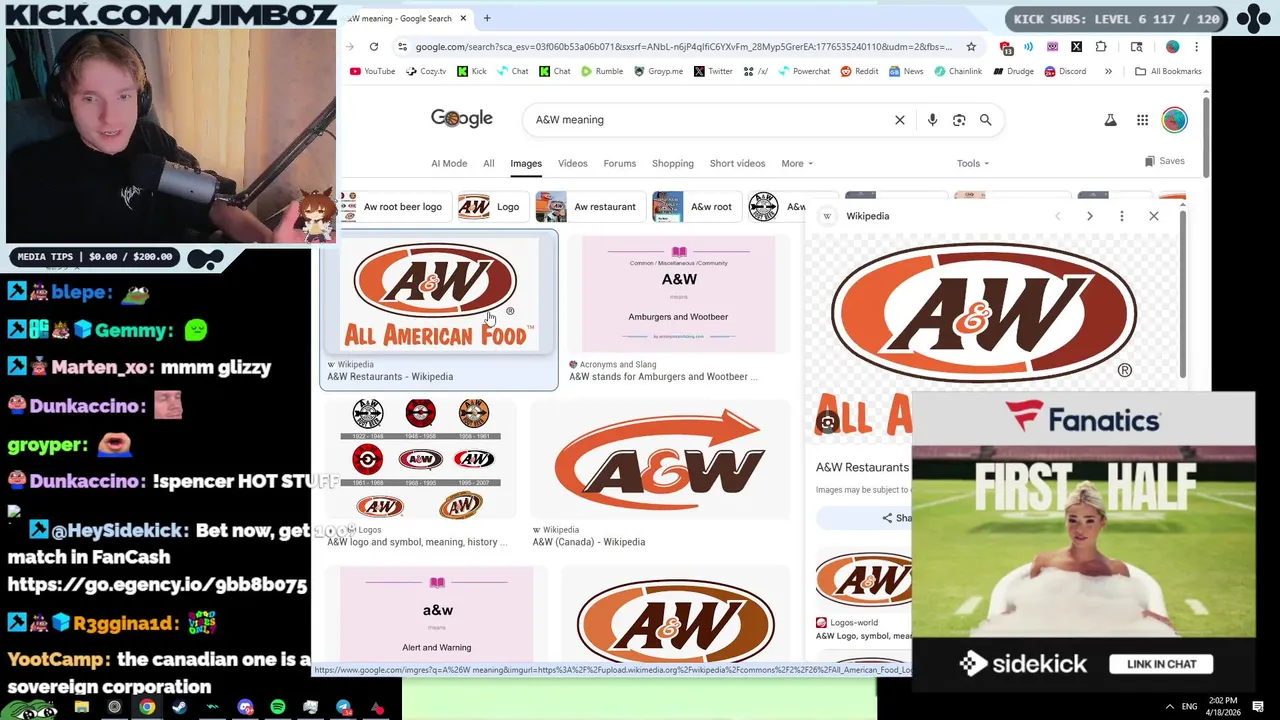Open Spotify from the taskbar
1280x720 pixels.
click(278, 707)
